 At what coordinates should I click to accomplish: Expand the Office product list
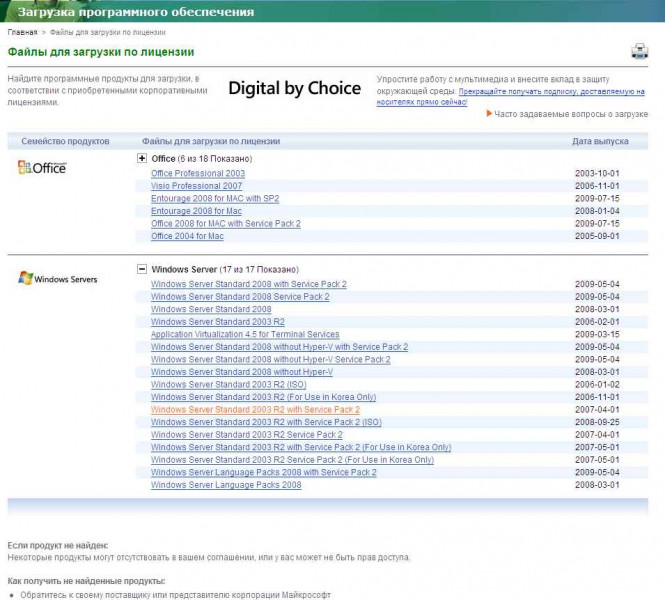(142, 158)
